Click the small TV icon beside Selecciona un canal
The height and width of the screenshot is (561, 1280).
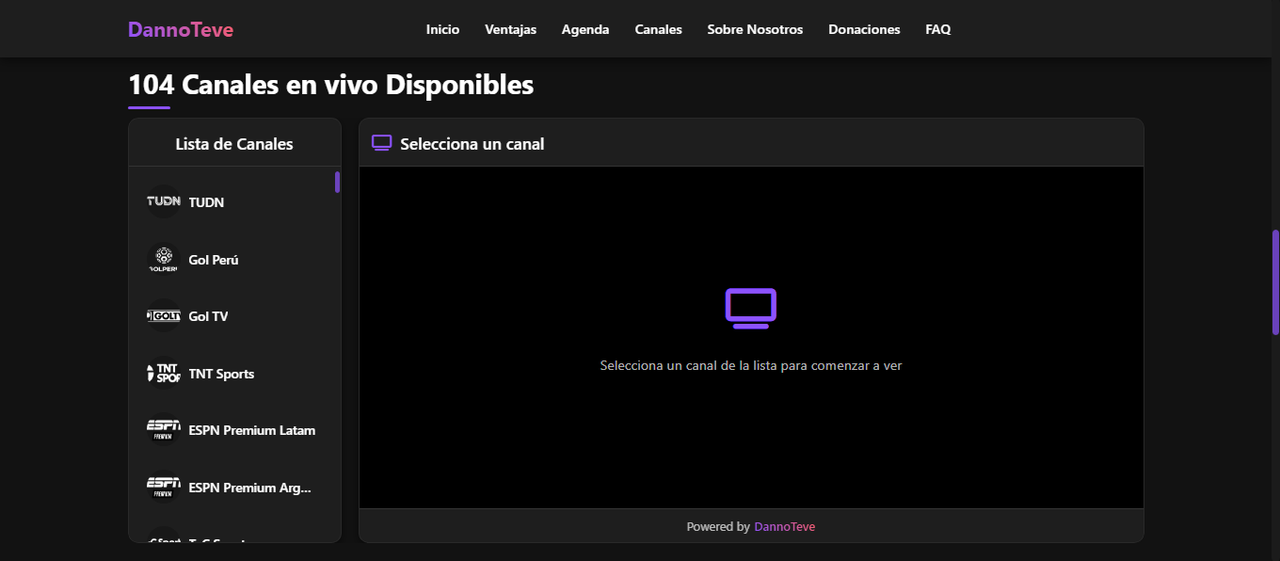coord(381,143)
